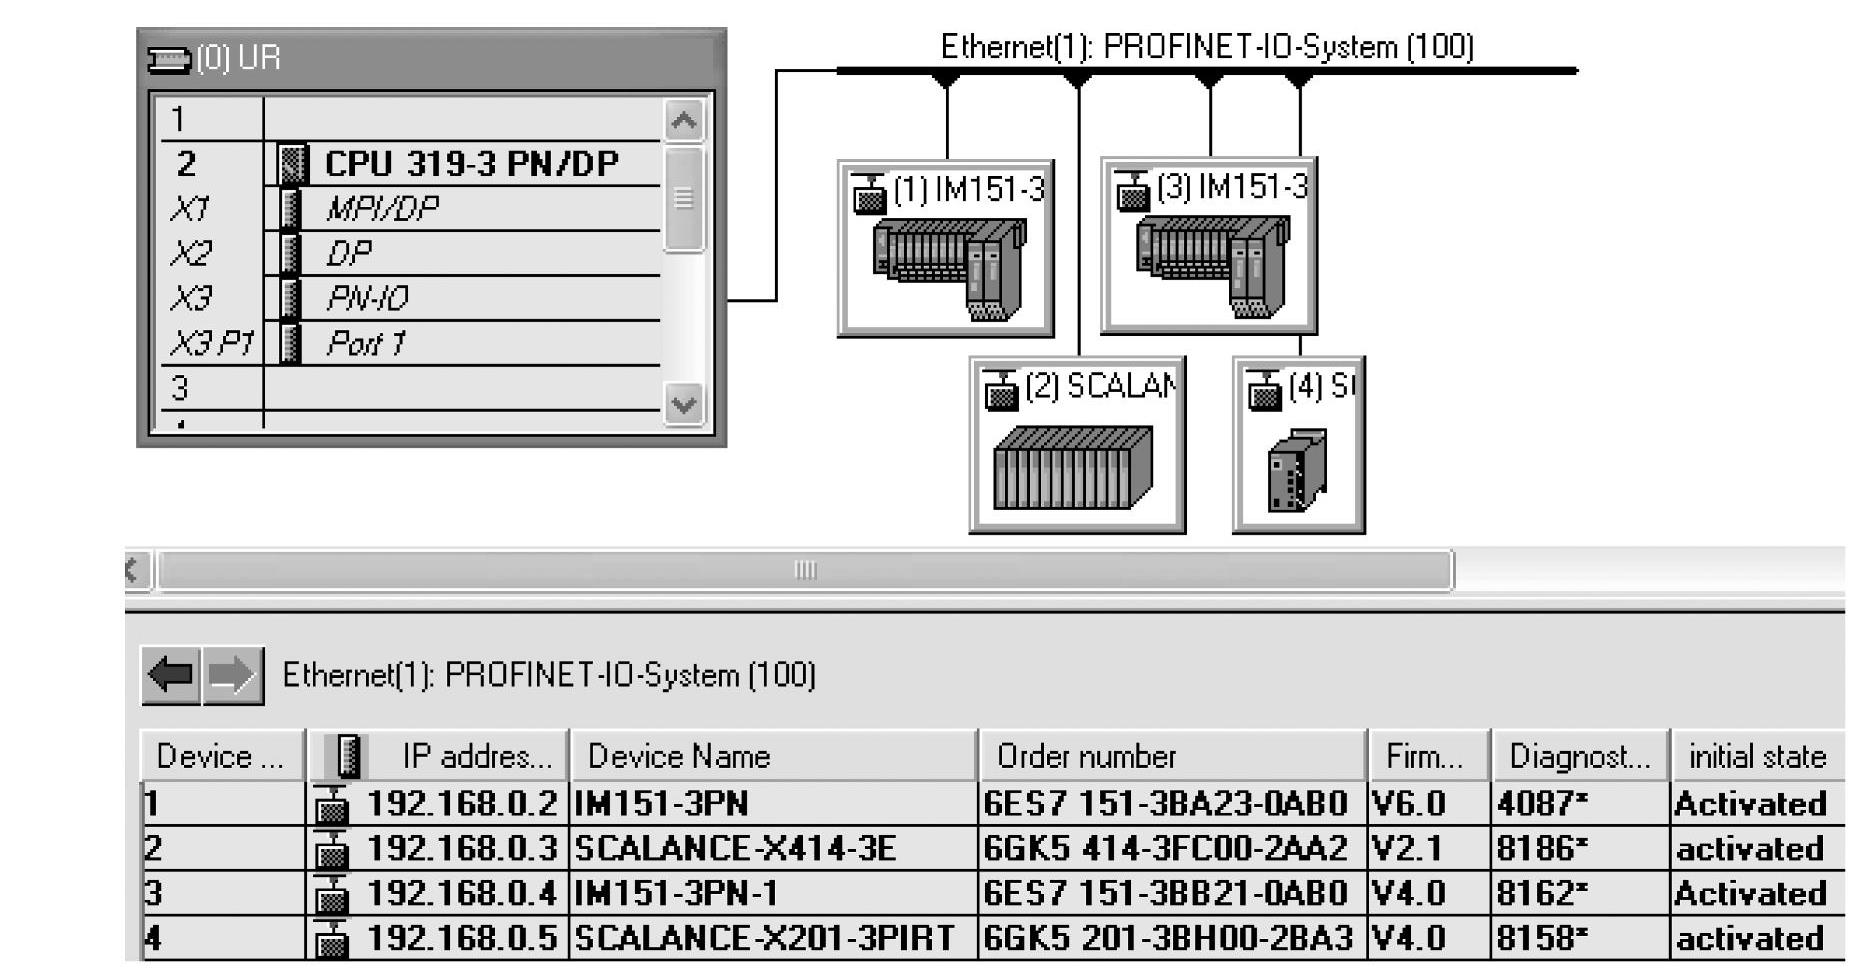Viewport: 1871px width, 978px height.
Task: Click the V6.0 firmware cell
Action: click(1428, 805)
